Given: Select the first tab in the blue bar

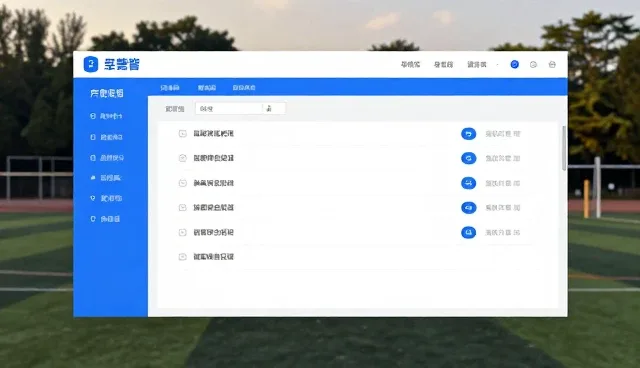Looking at the screenshot, I should (170, 88).
